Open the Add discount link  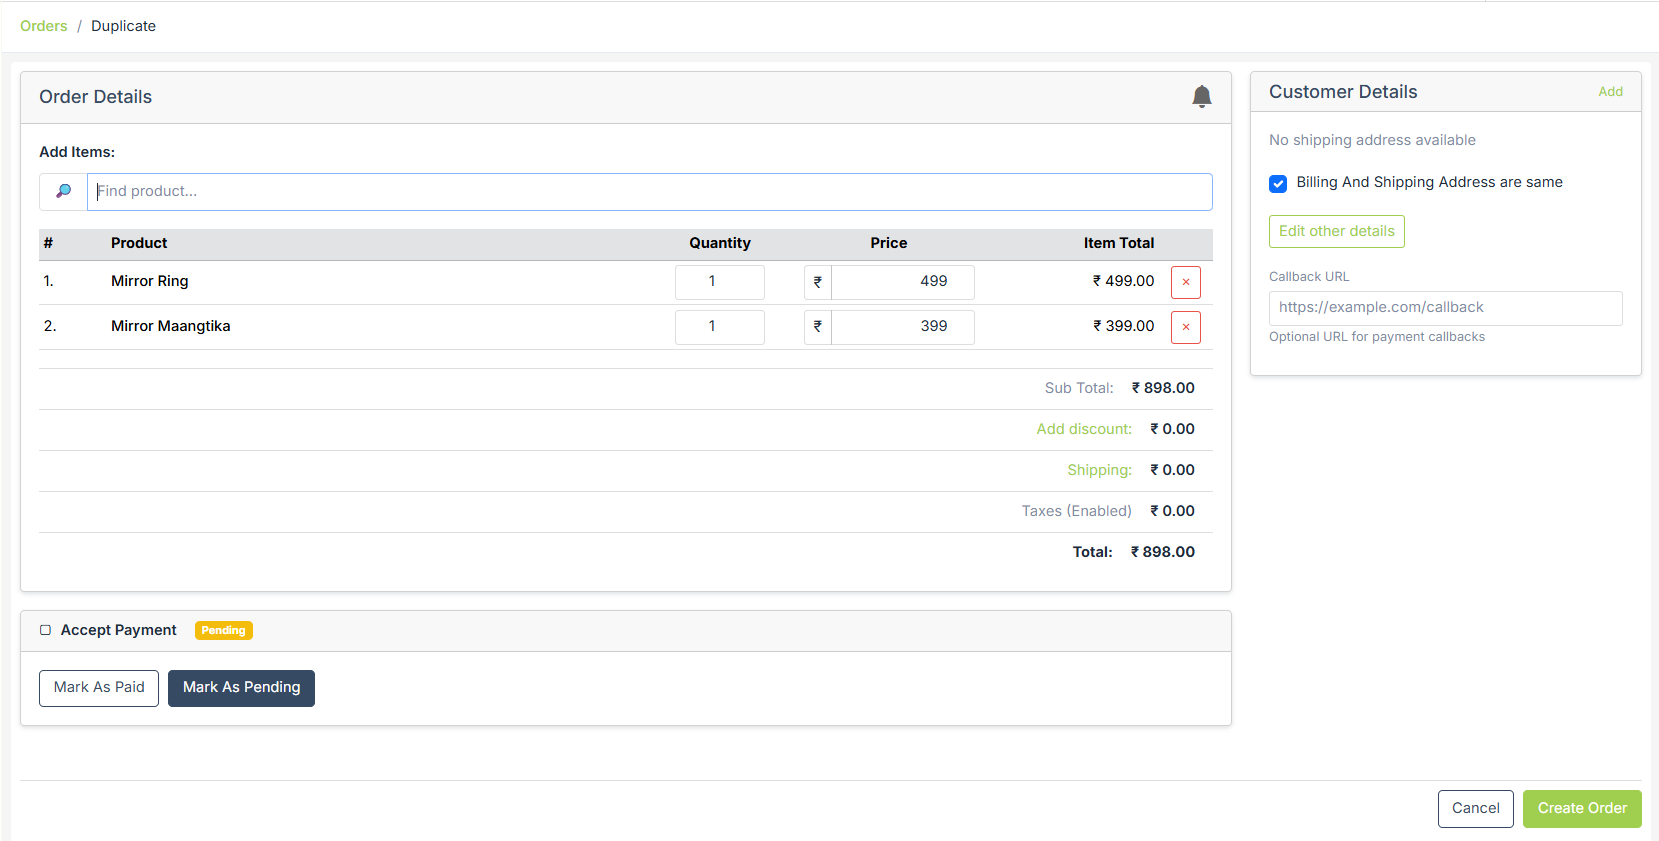pos(1083,429)
